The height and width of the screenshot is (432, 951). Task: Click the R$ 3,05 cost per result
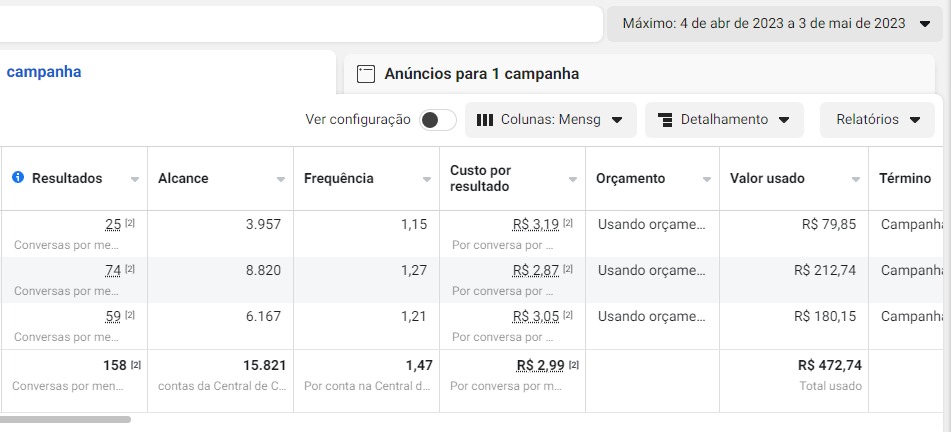pyautogui.click(x=535, y=316)
